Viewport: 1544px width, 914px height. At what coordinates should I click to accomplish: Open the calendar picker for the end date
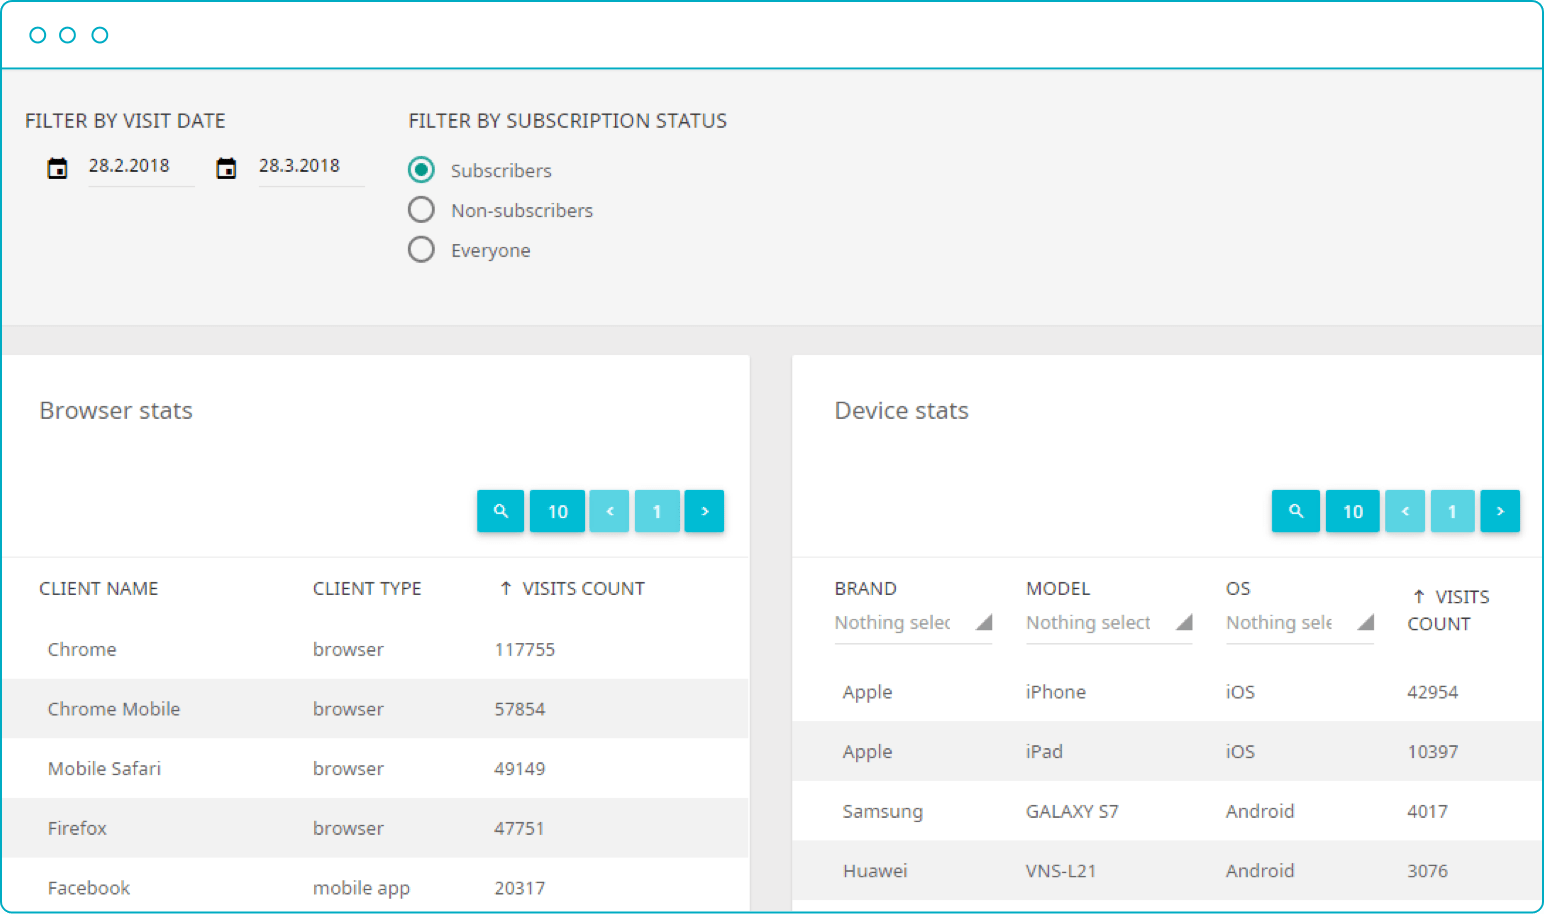pyautogui.click(x=226, y=167)
